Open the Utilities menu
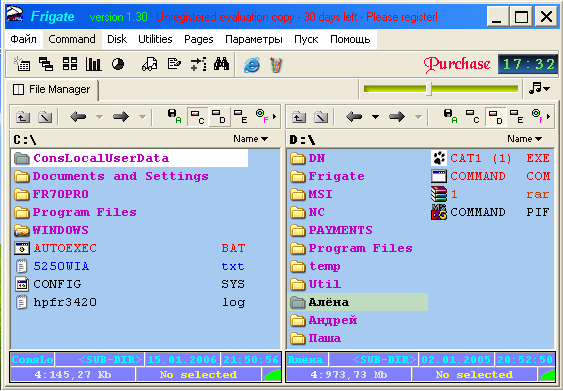Image resolution: width=563 pixels, height=391 pixels. [x=155, y=39]
